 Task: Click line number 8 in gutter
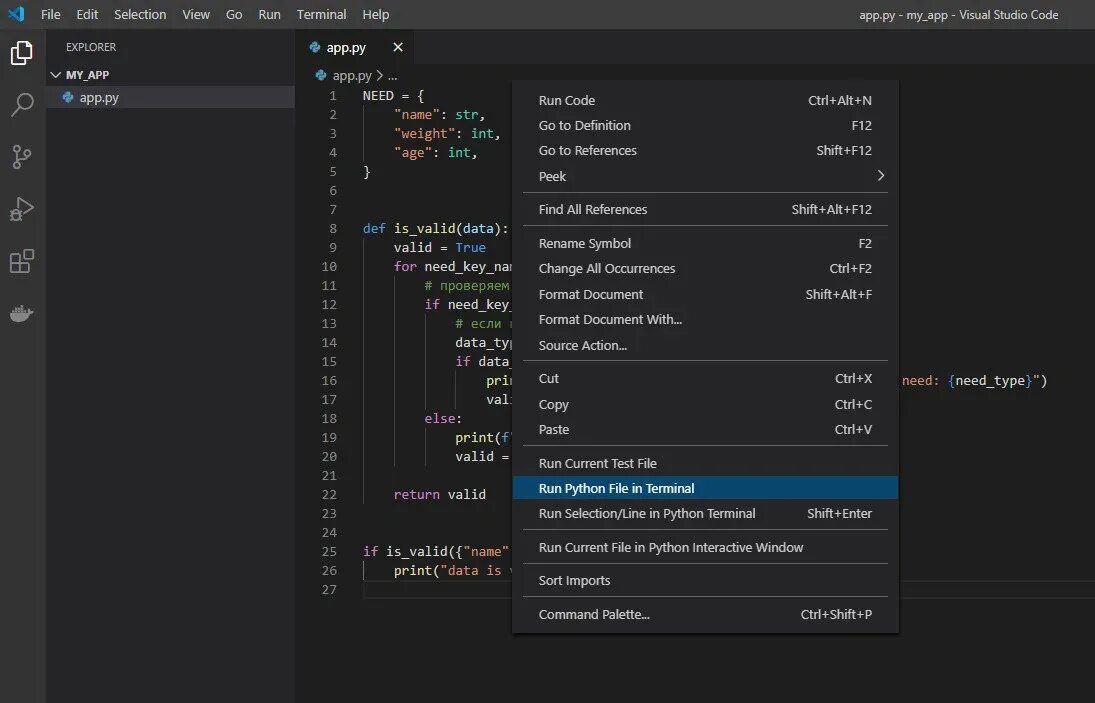tap(333, 228)
